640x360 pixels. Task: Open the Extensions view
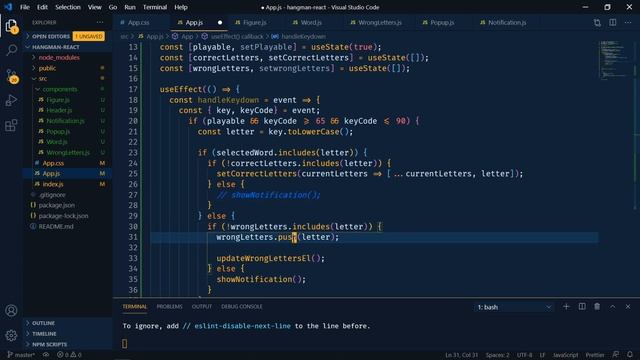pyautogui.click(x=11, y=125)
